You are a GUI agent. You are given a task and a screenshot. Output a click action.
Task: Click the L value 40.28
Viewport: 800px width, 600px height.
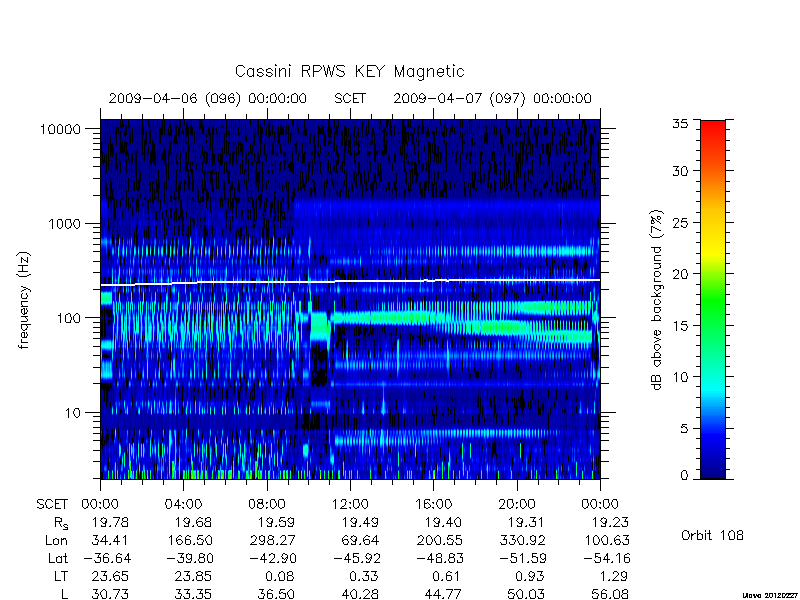coord(360,594)
